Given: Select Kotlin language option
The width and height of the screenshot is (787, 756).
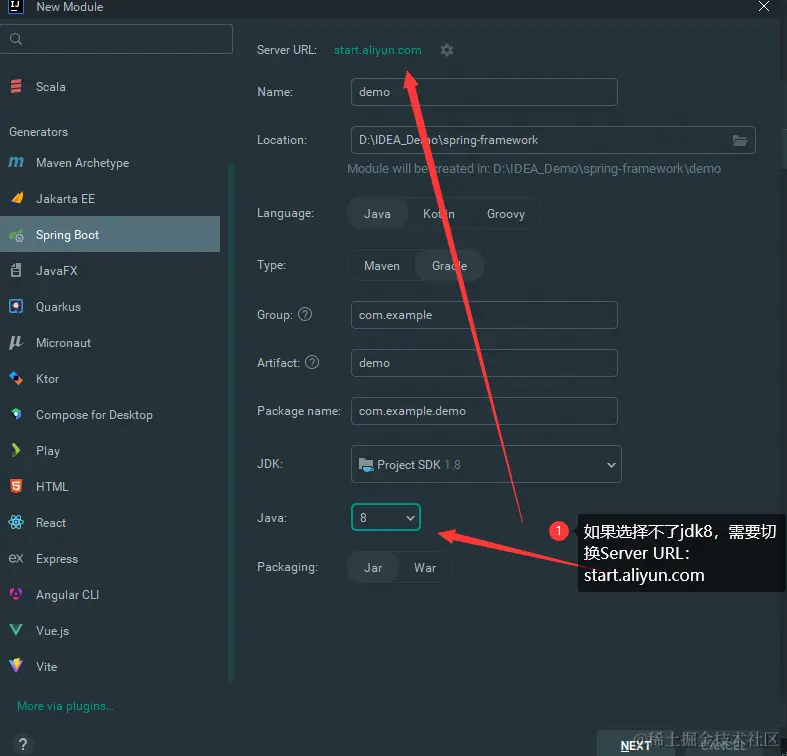Looking at the screenshot, I should 439,214.
